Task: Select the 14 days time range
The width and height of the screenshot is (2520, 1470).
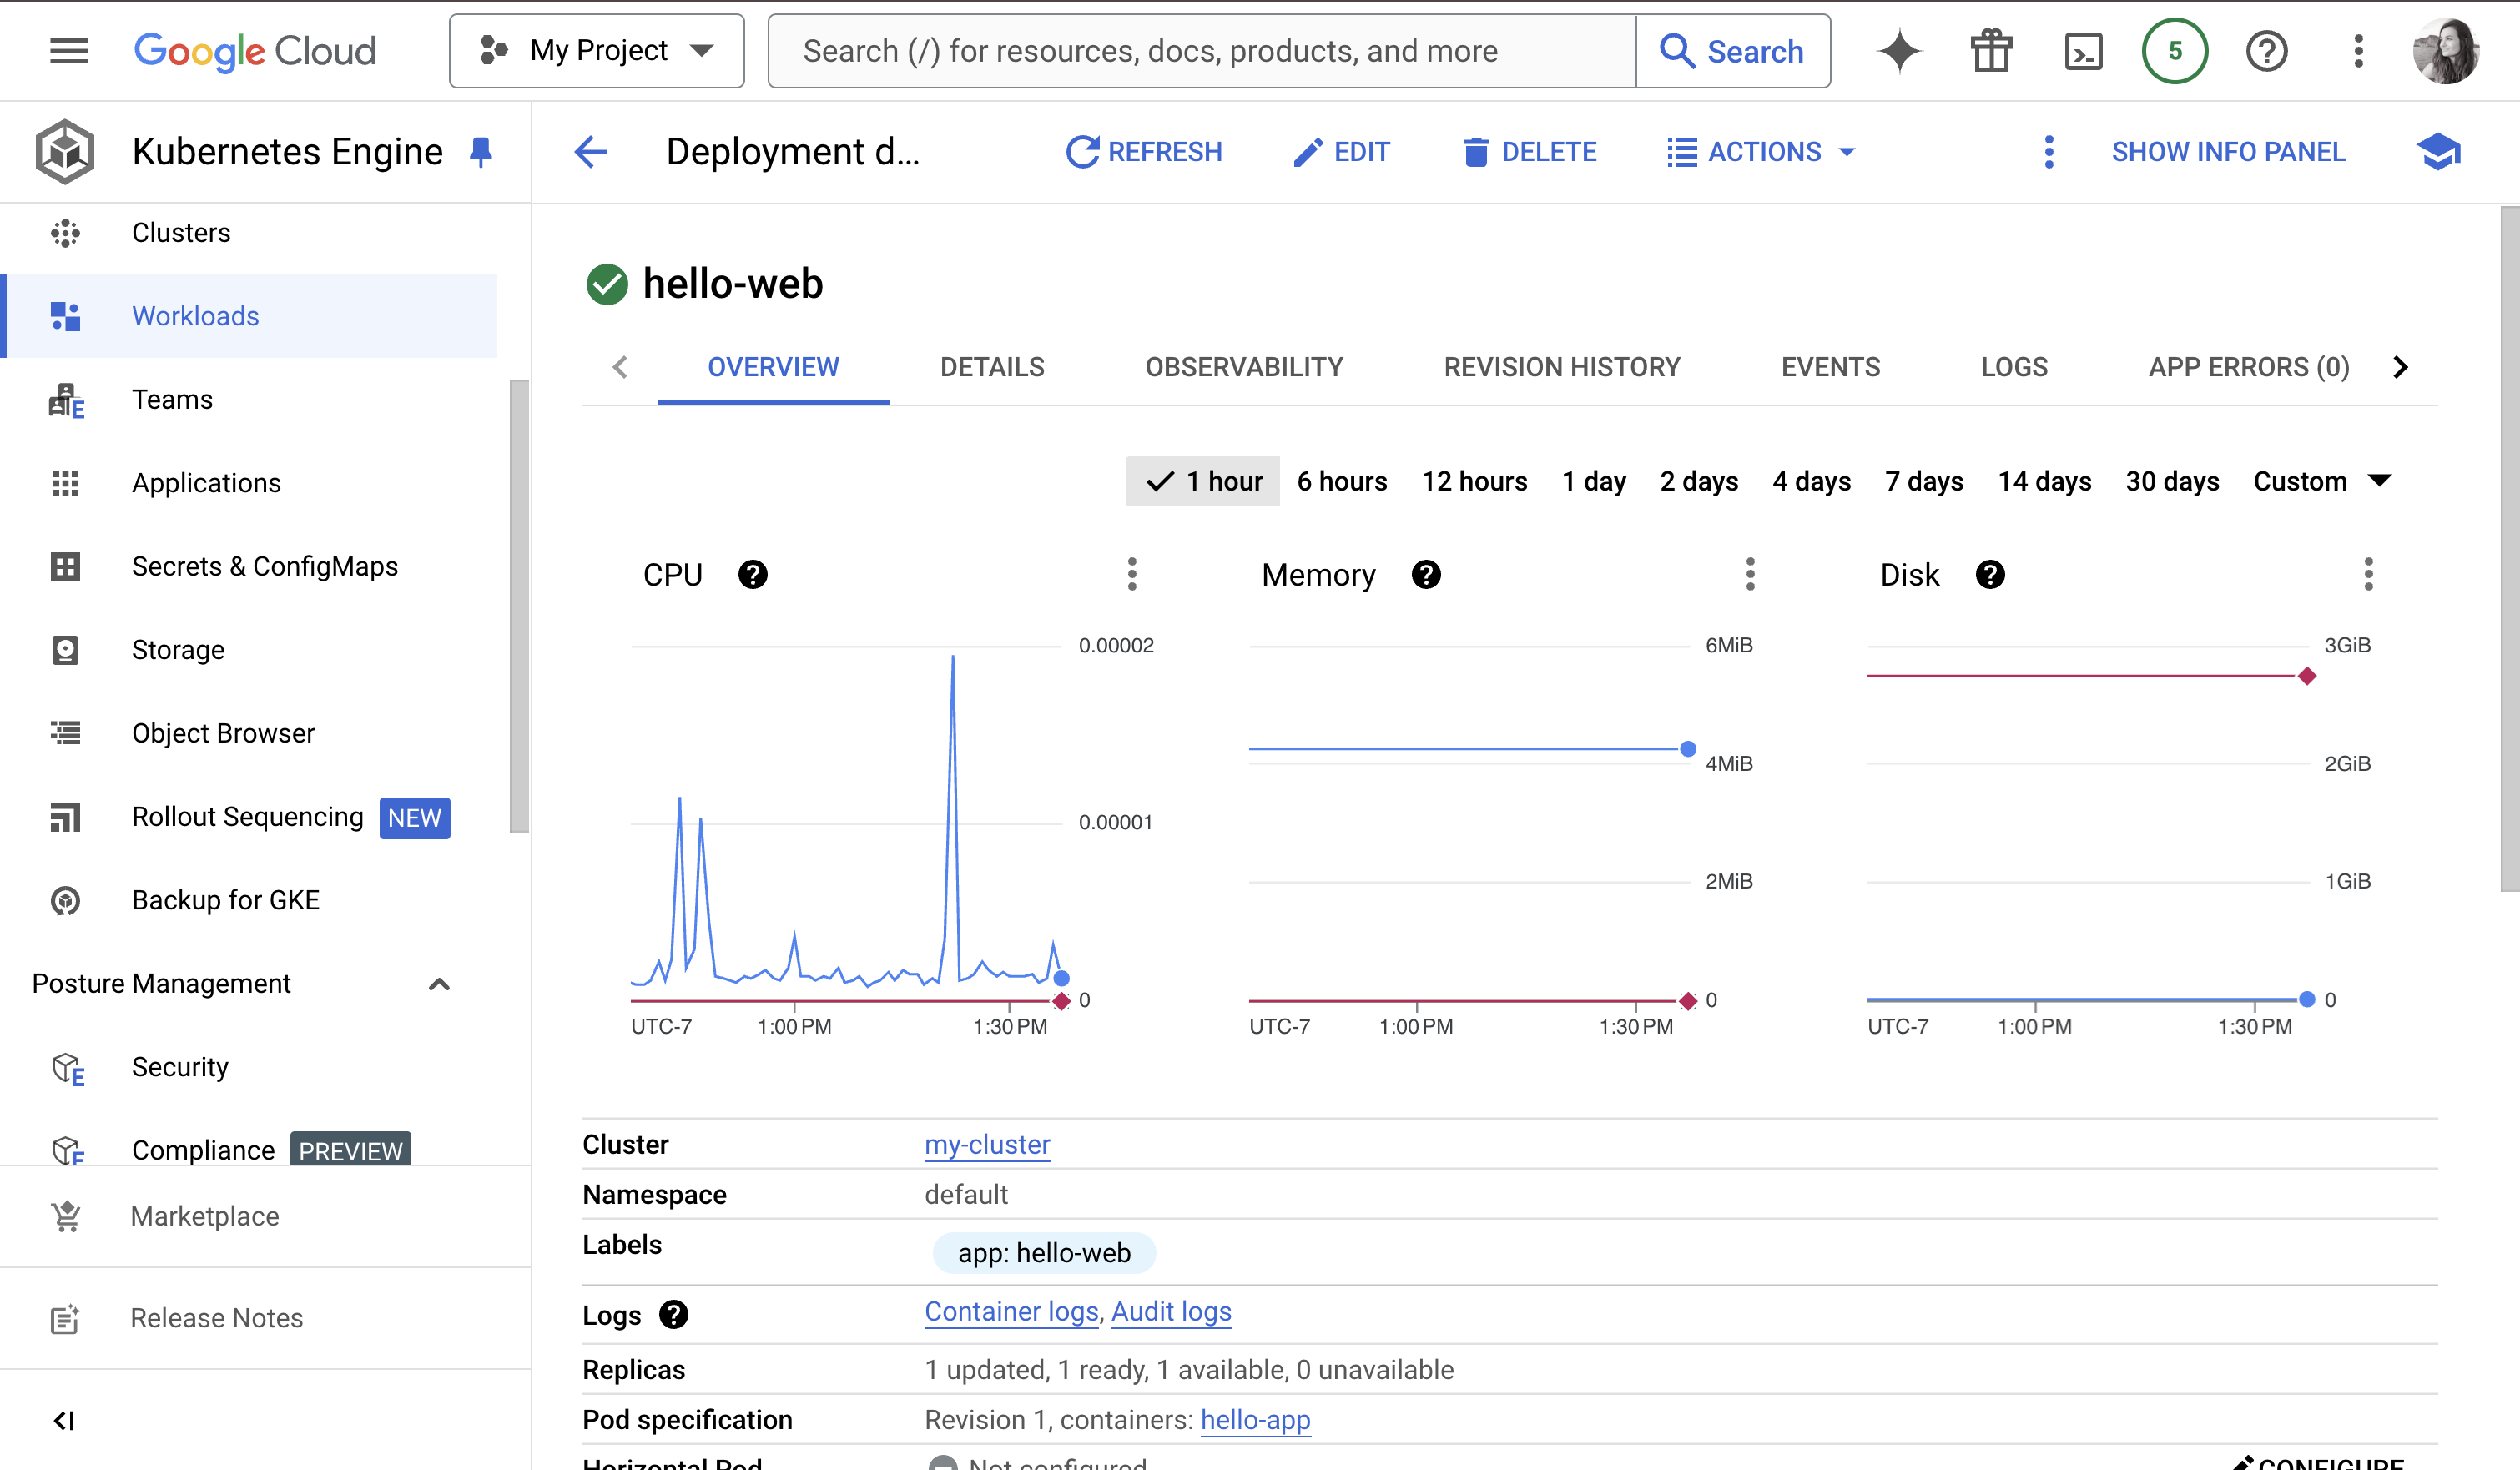Action: click(x=2044, y=482)
